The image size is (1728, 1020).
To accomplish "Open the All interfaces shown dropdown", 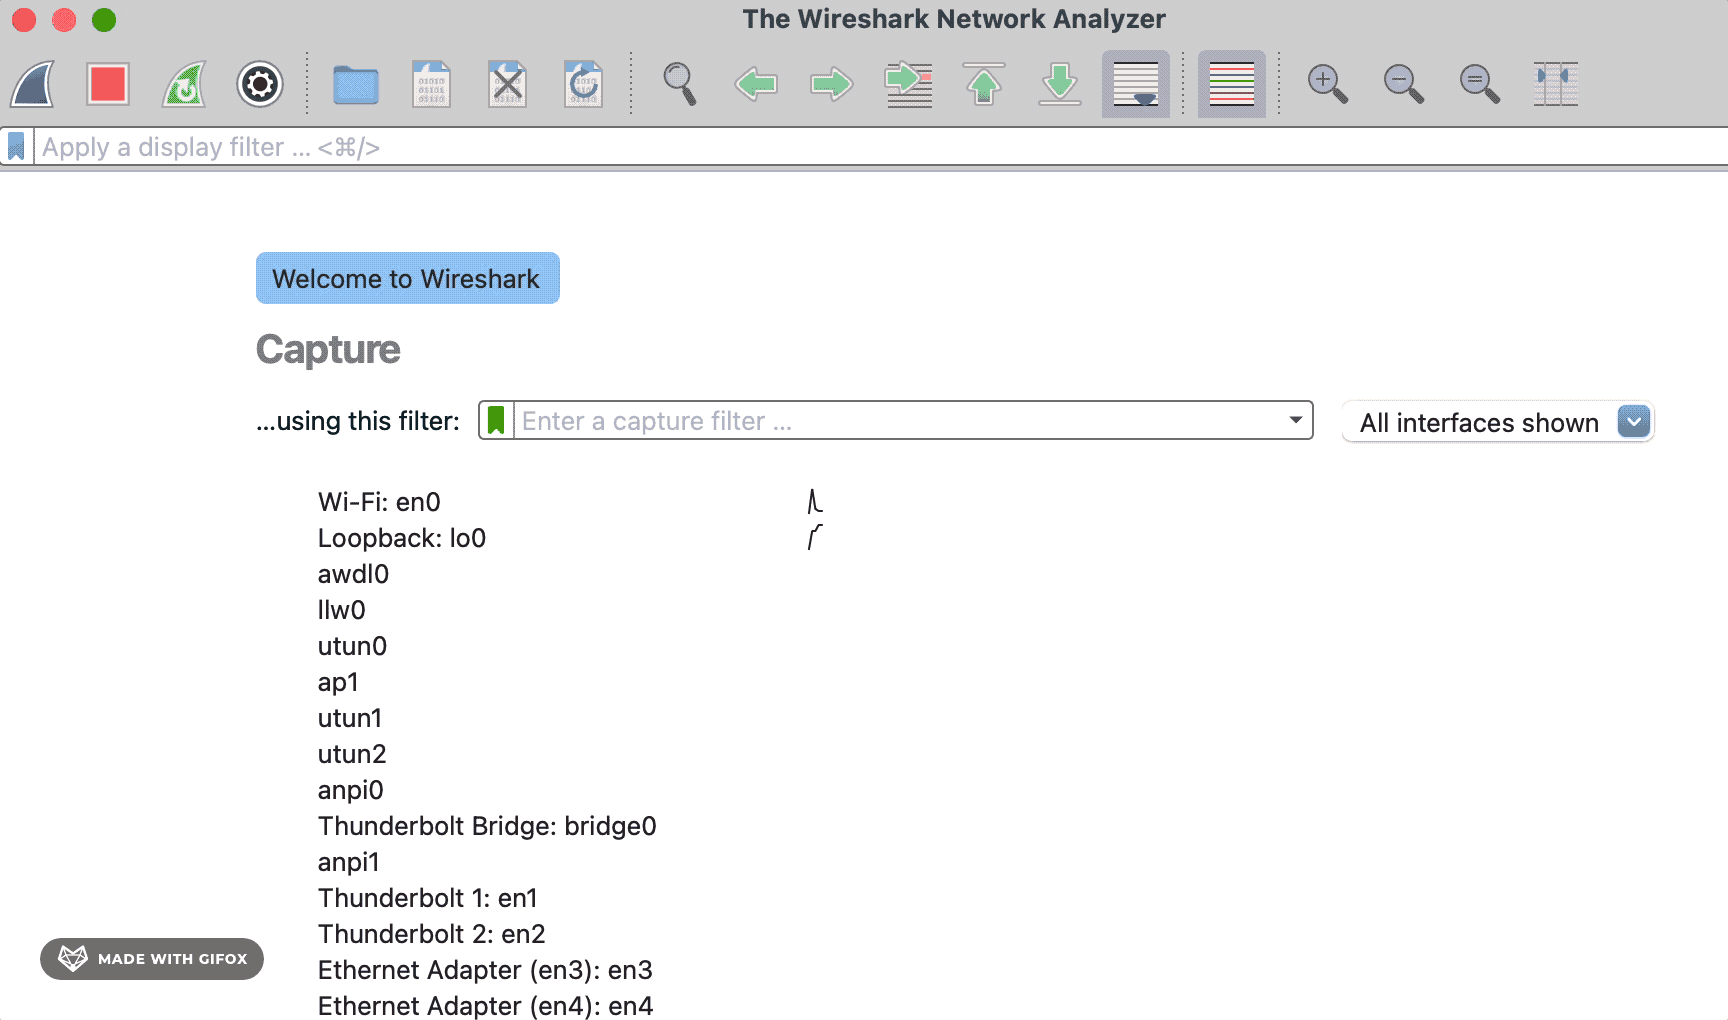I will point(1497,422).
